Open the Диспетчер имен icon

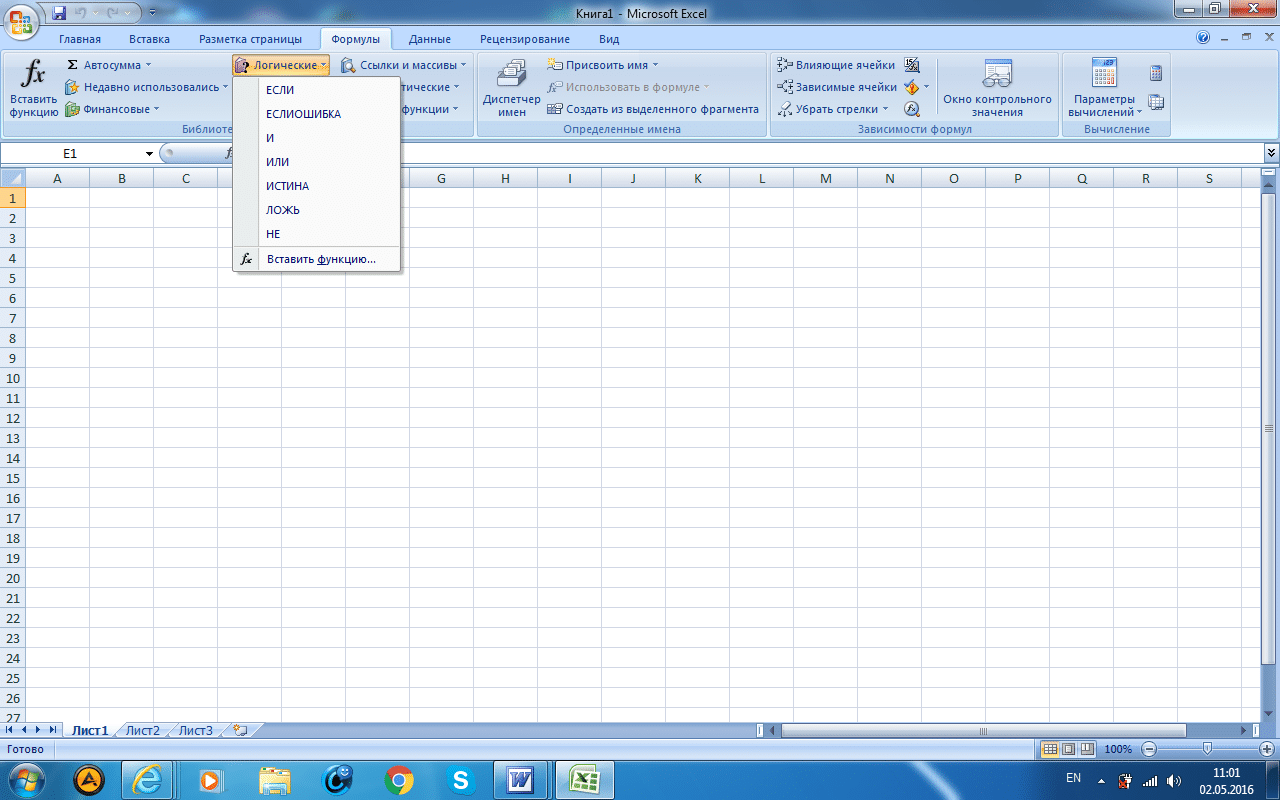point(511,74)
